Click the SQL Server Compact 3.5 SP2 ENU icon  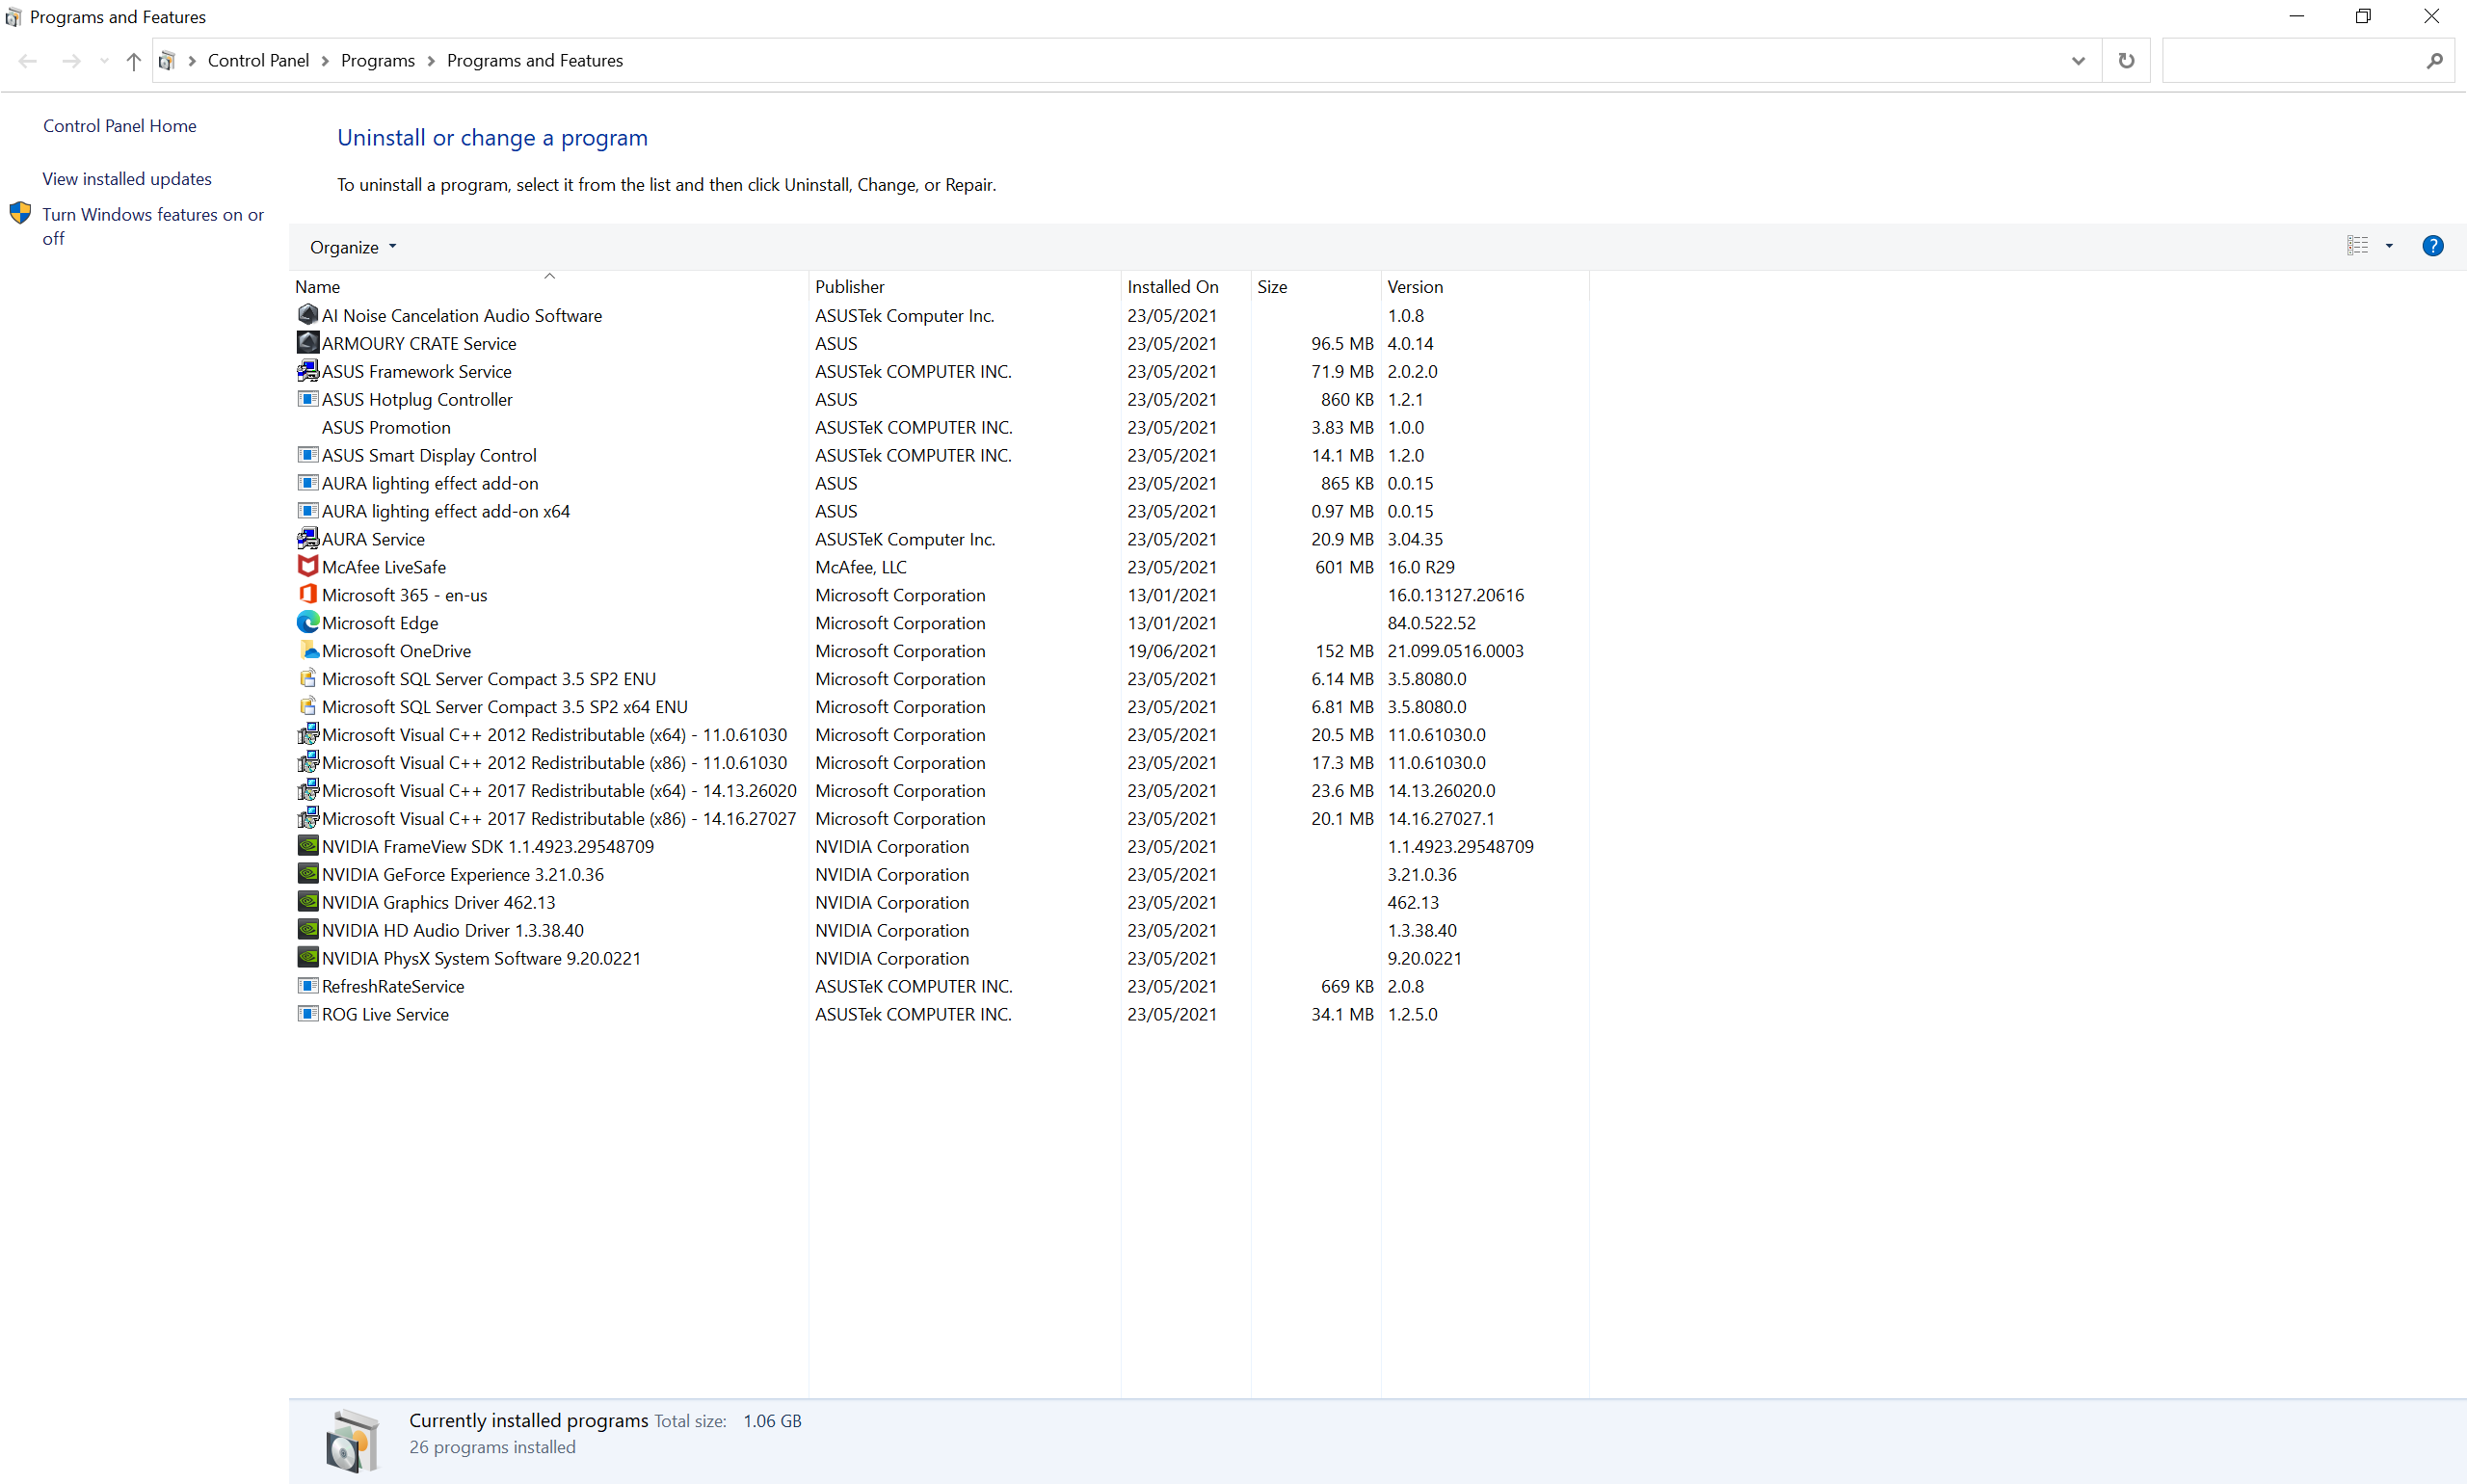308,678
